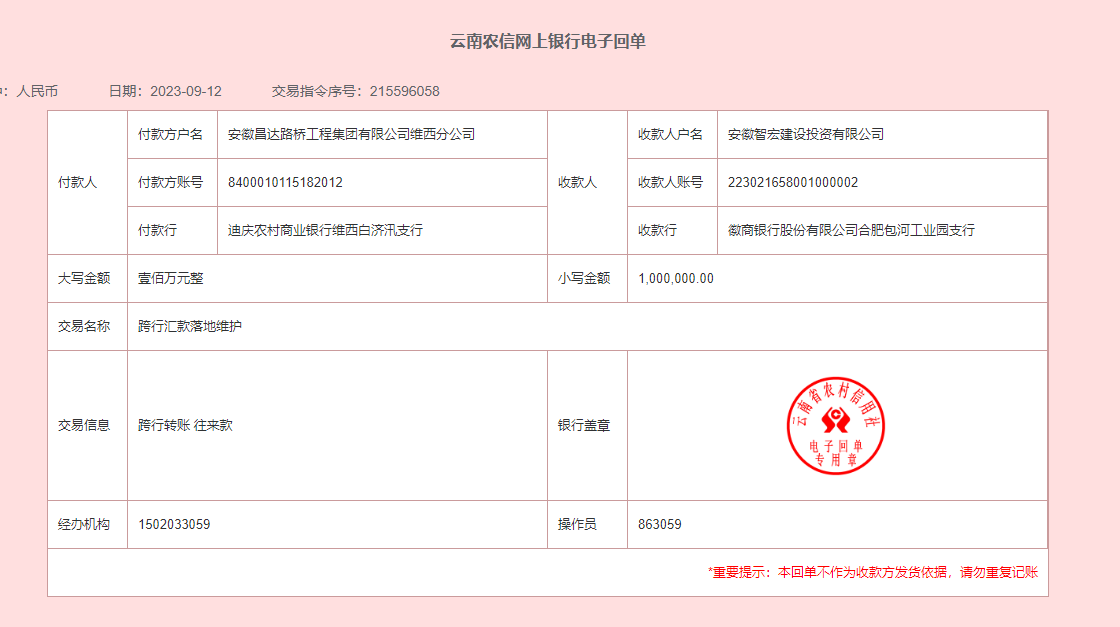Select payee account number 223021658001000002
Viewport: 1120px width, 627px height.
coord(793,182)
